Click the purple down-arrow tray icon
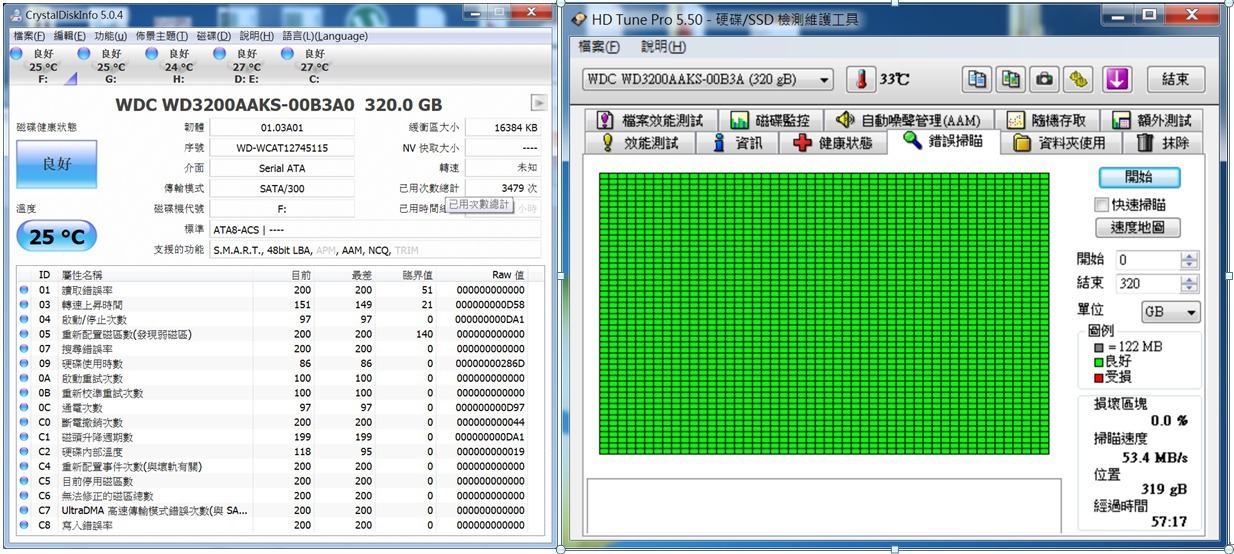This screenshot has width=1234, height=554. [x=1117, y=80]
